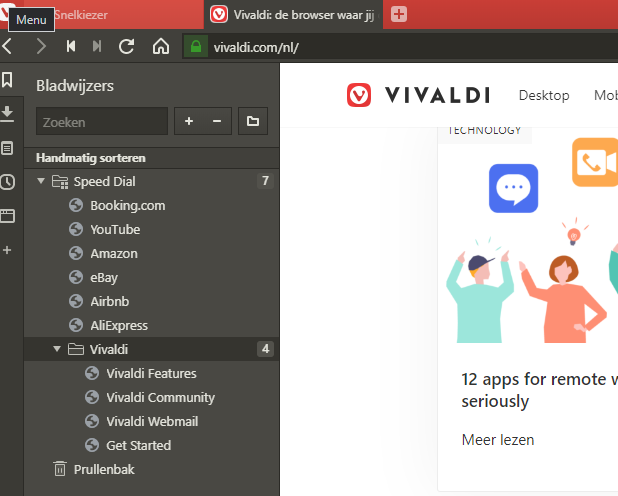
Task: Click the Meer lezen link
Action: point(497,440)
